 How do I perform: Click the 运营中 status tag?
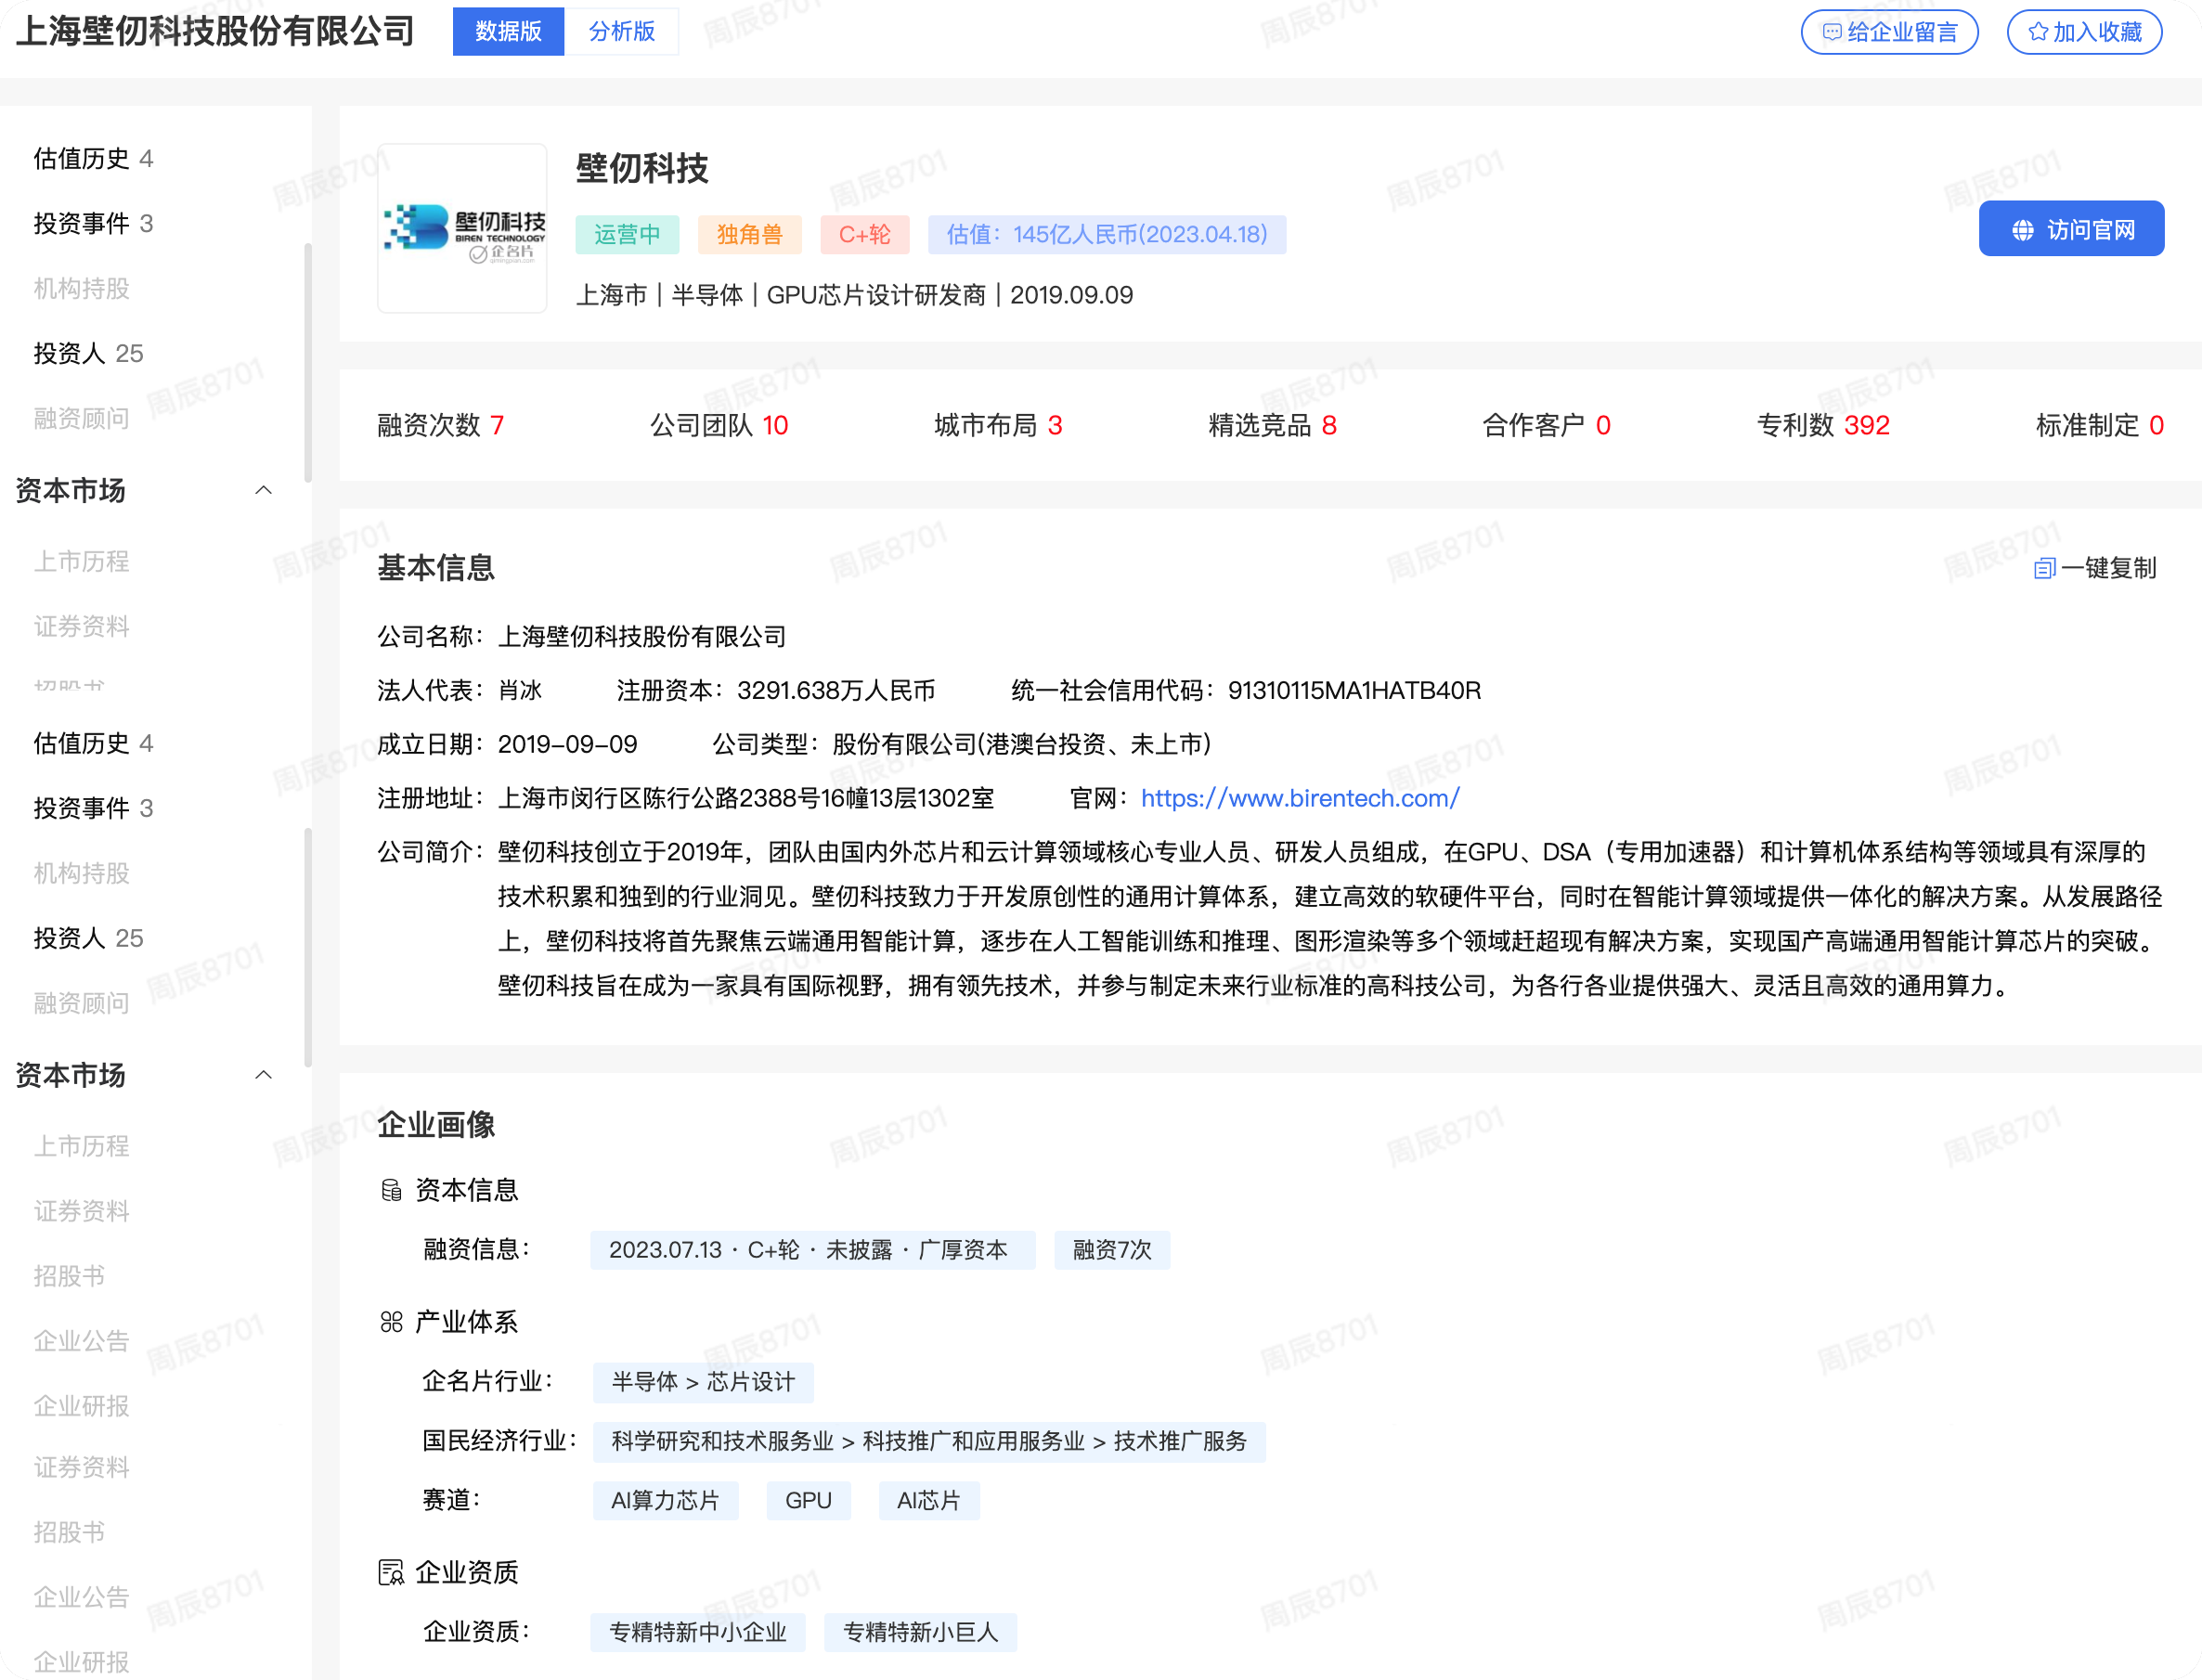(627, 234)
